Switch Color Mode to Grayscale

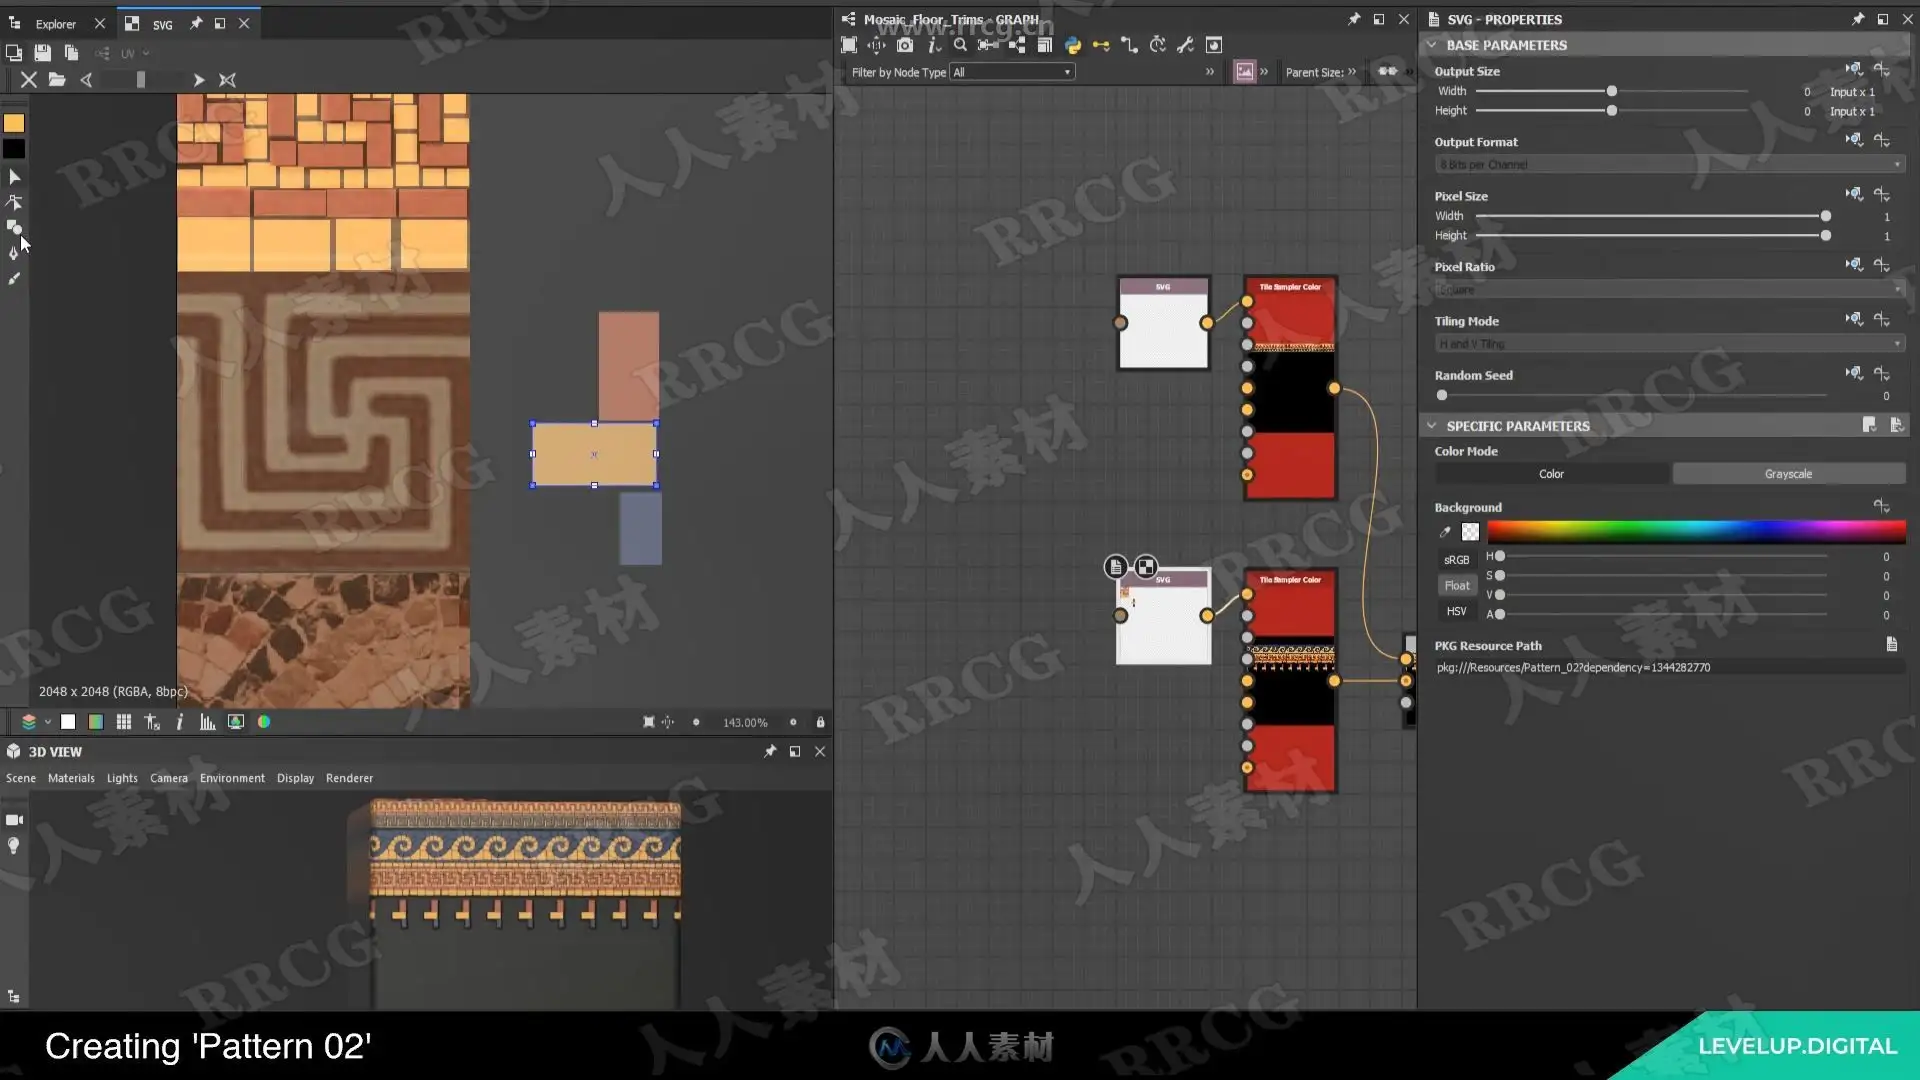1788,474
